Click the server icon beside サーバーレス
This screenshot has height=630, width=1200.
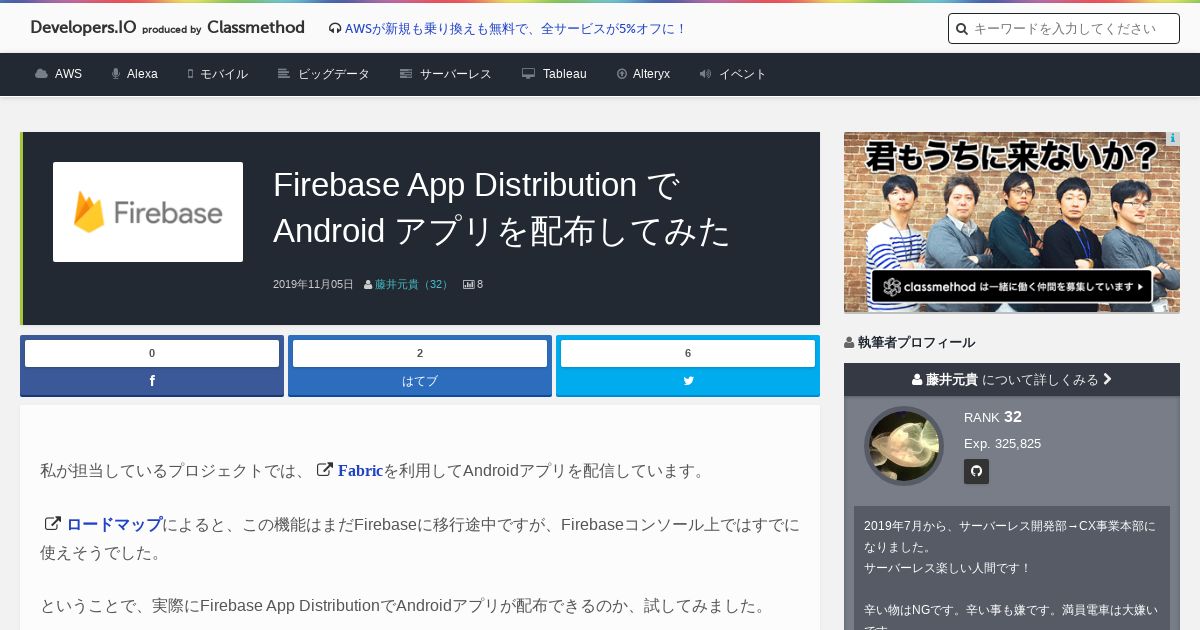pos(406,74)
